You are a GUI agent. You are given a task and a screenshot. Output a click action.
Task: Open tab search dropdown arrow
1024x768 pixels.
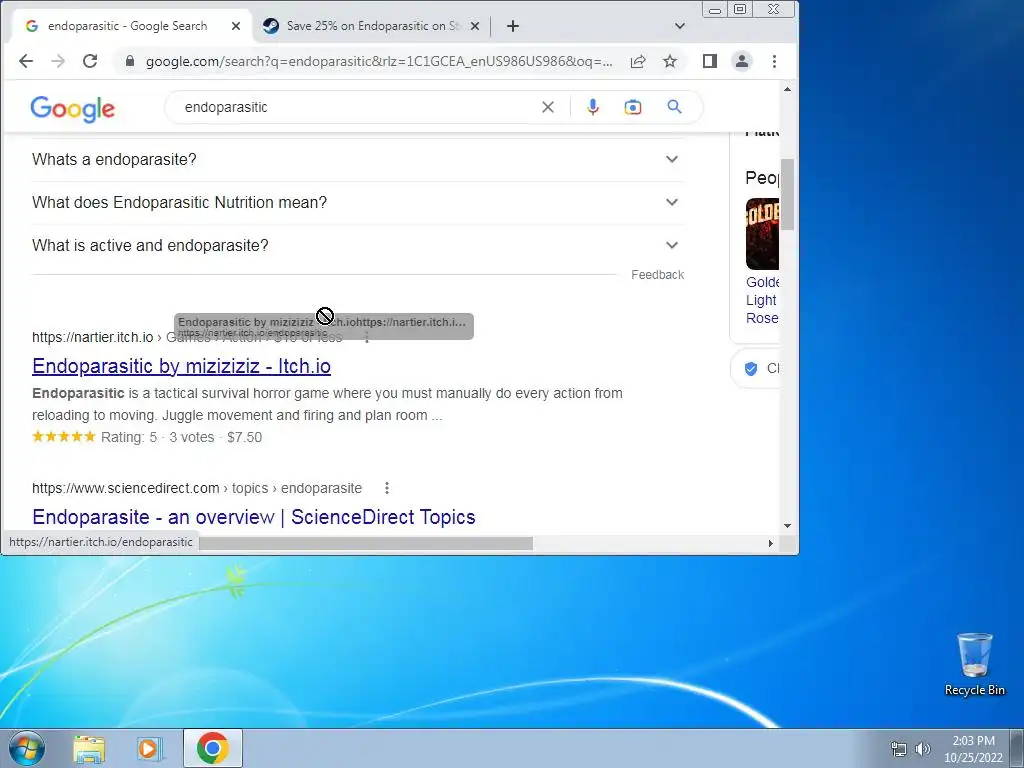point(680,26)
